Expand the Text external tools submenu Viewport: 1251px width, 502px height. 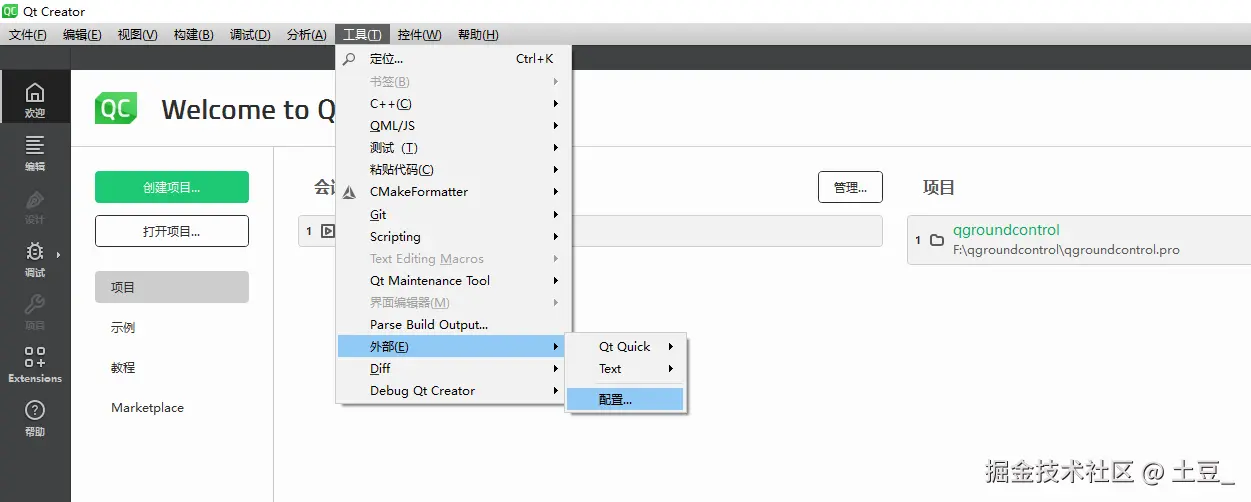click(x=625, y=369)
